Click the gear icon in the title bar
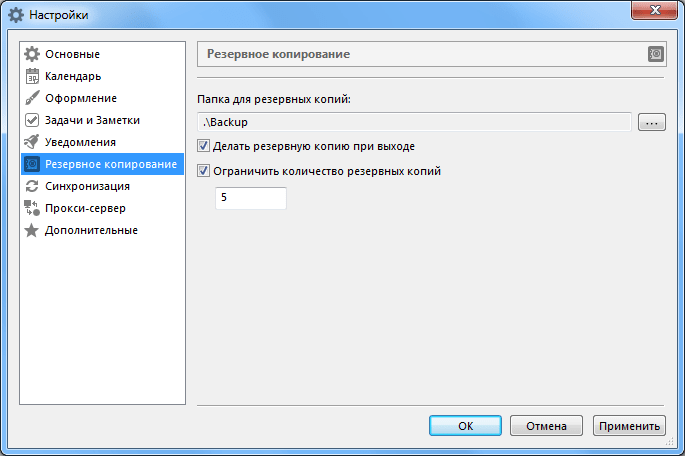 pyautogui.click(x=16, y=15)
